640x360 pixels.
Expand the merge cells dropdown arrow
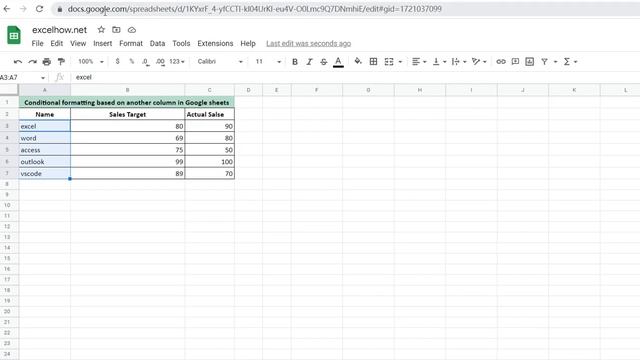[x=400, y=62]
